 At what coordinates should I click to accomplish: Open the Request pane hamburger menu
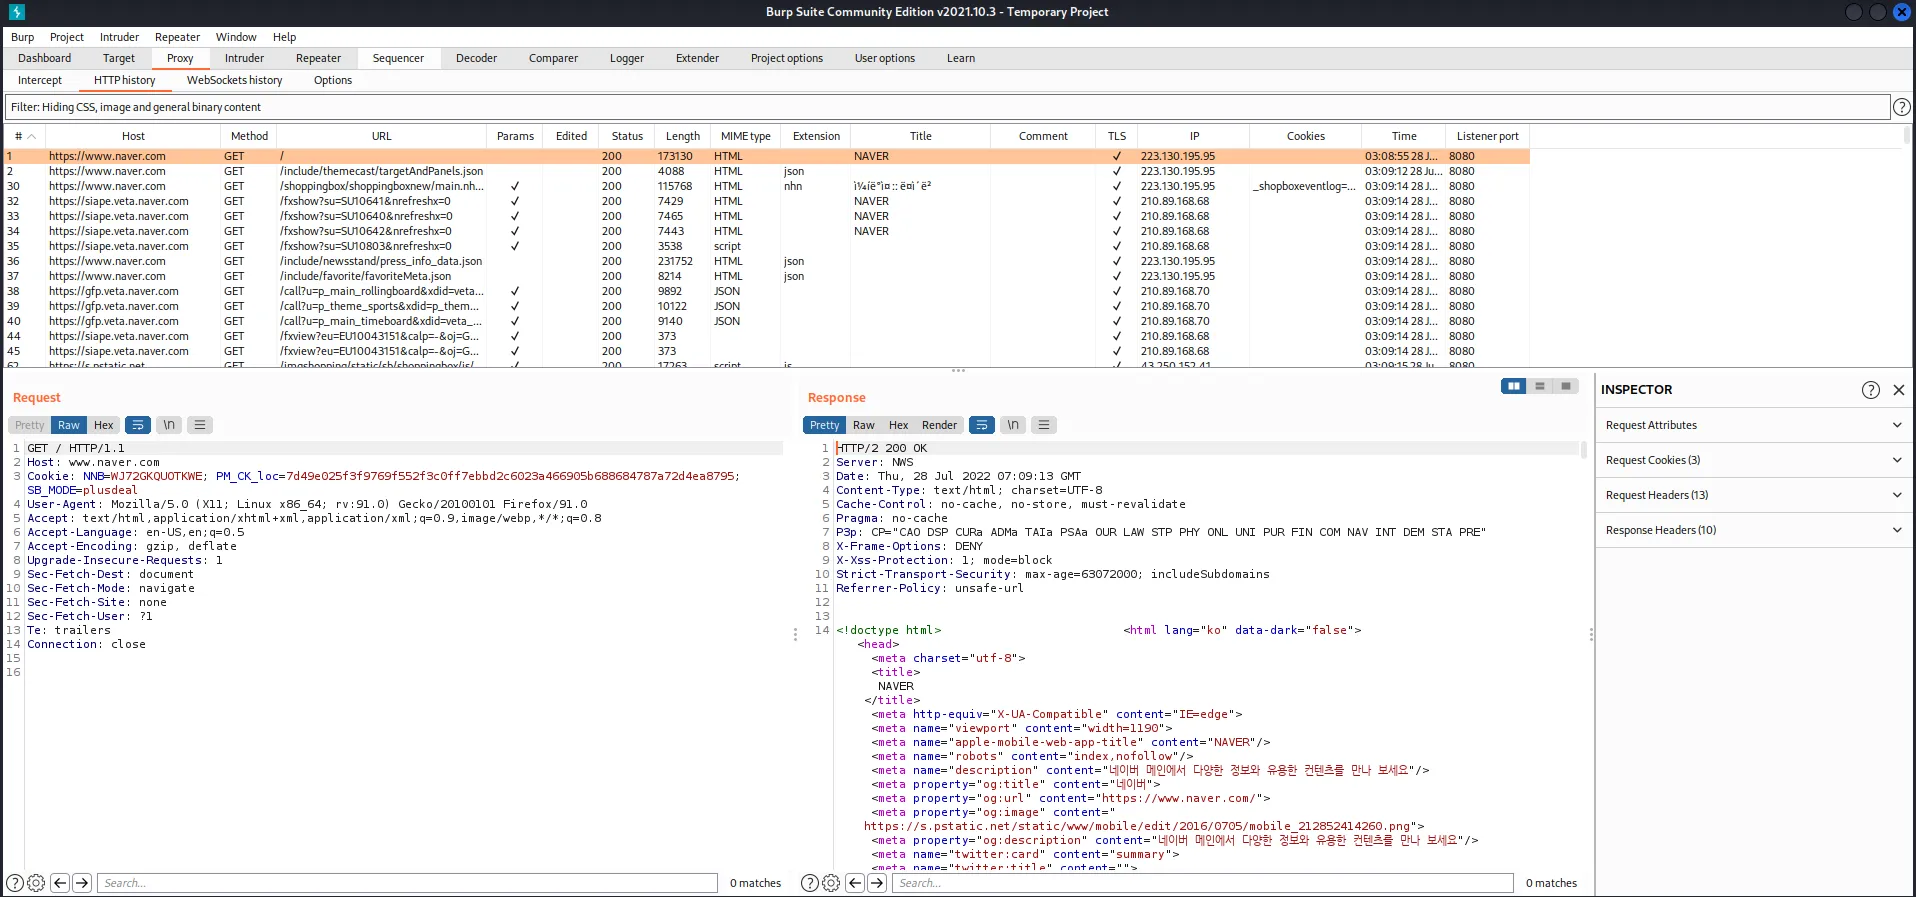click(200, 425)
